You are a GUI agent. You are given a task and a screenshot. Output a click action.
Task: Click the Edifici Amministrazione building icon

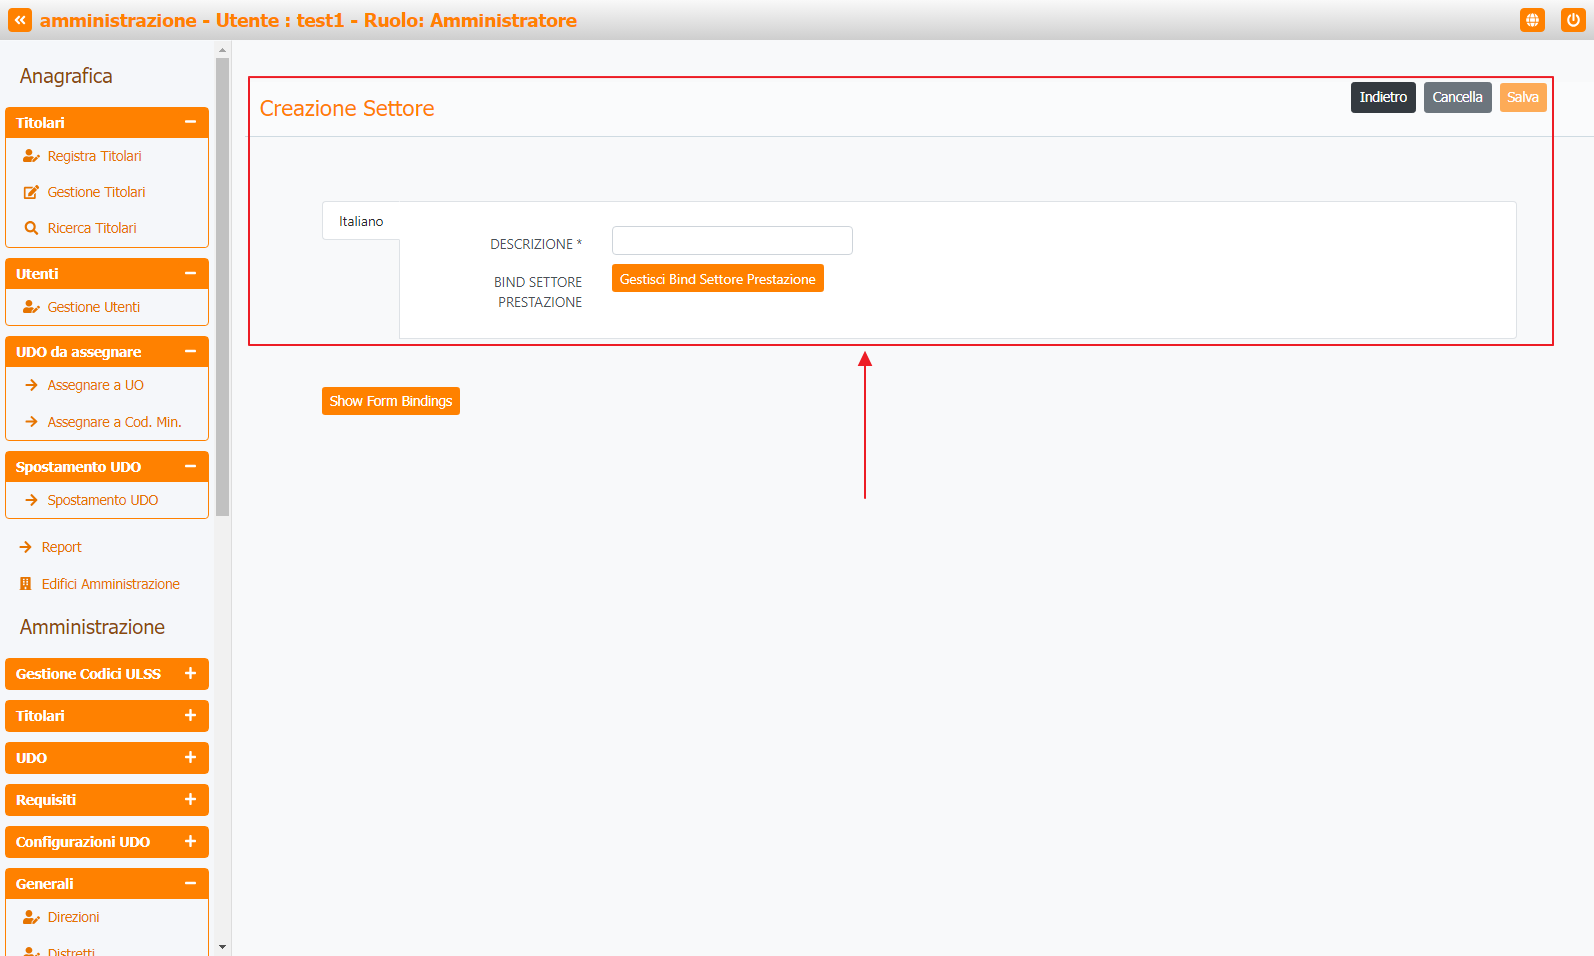click(x=26, y=584)
